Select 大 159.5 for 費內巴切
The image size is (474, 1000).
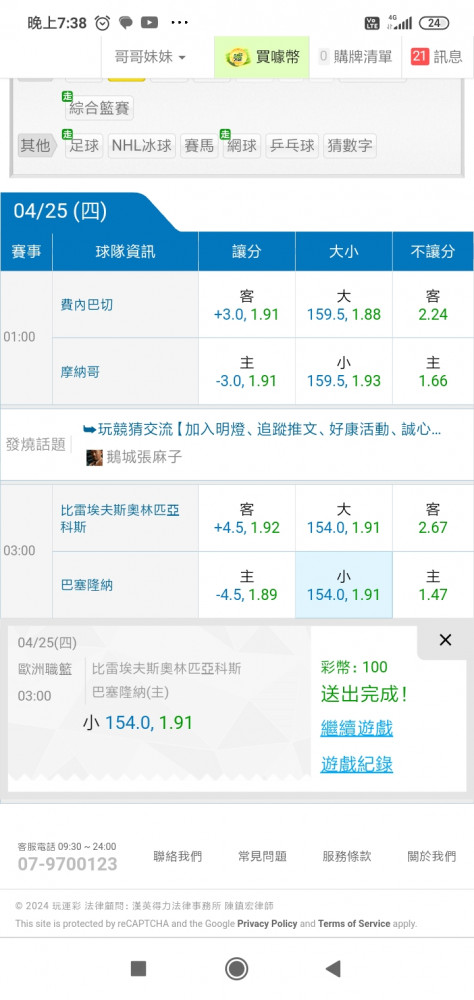(343, 305)
